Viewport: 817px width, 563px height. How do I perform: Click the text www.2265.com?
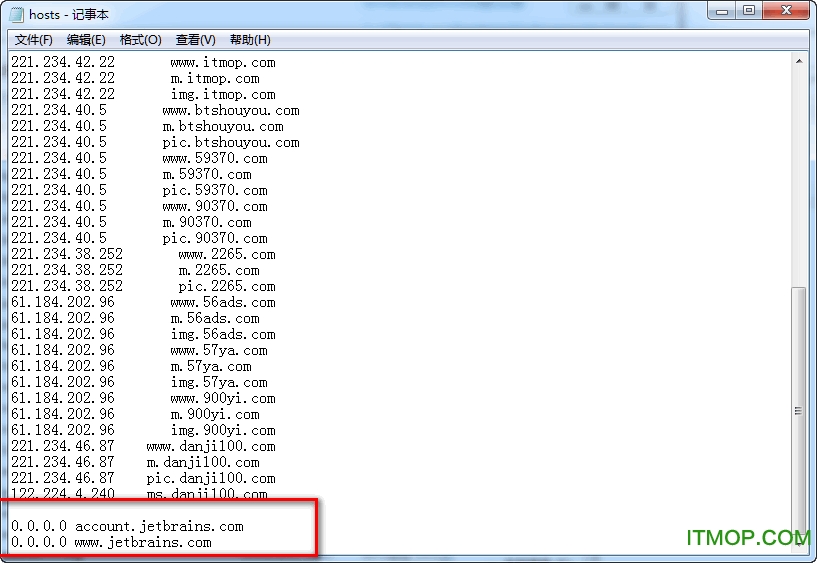pos(227,255)
